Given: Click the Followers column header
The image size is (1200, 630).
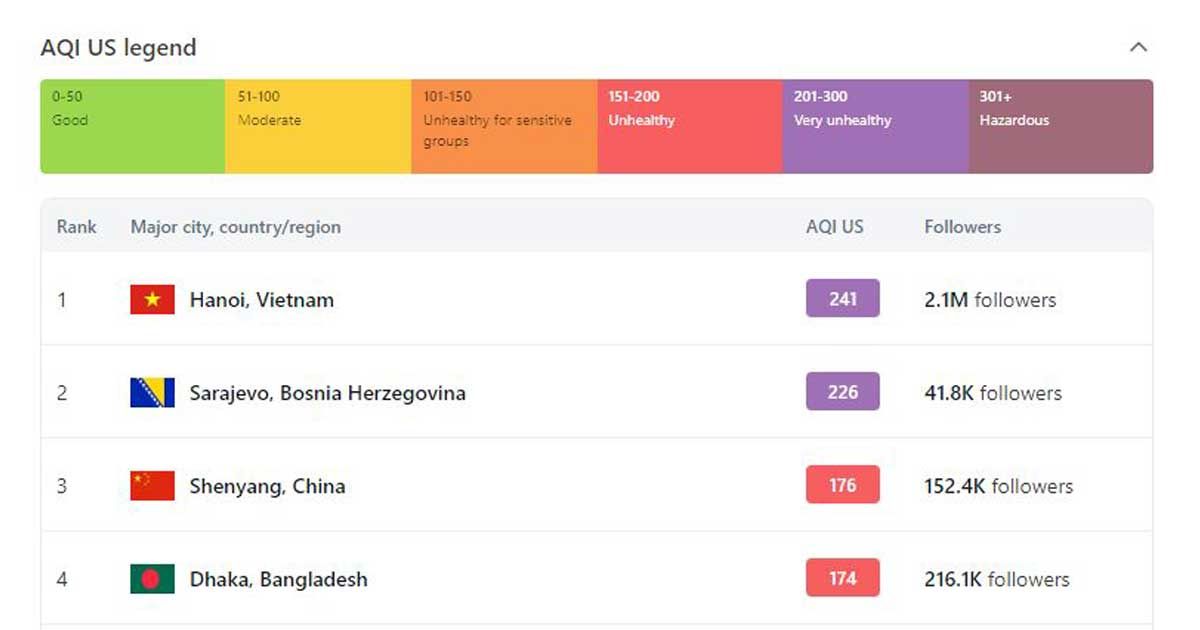Looking at the screenshot, I should [963, 227].
